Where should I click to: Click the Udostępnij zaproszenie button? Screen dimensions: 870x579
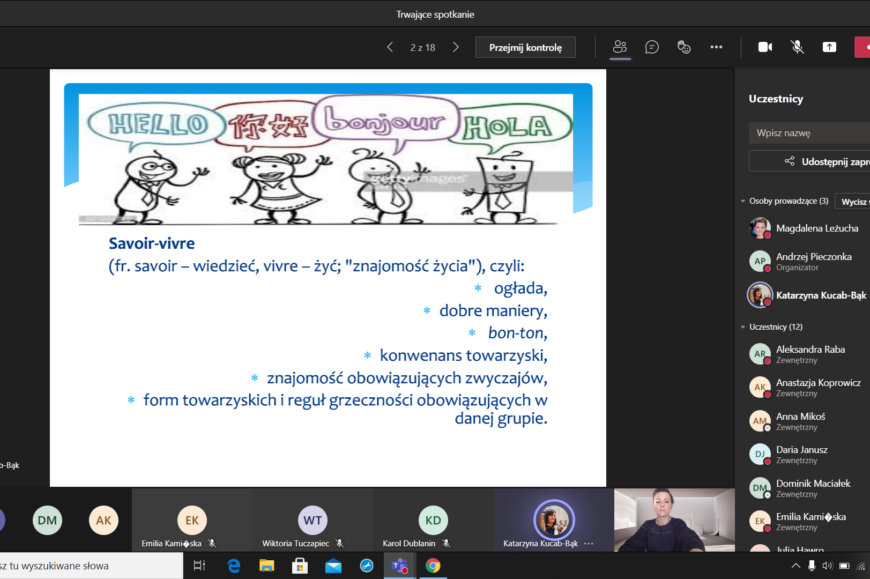point(810,161)
